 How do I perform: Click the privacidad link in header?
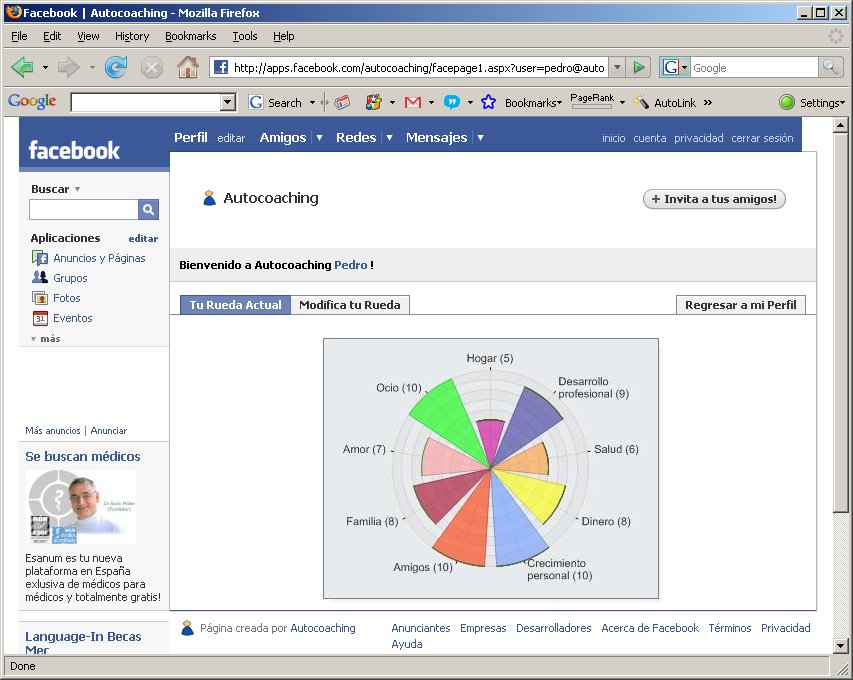(699, 138)
